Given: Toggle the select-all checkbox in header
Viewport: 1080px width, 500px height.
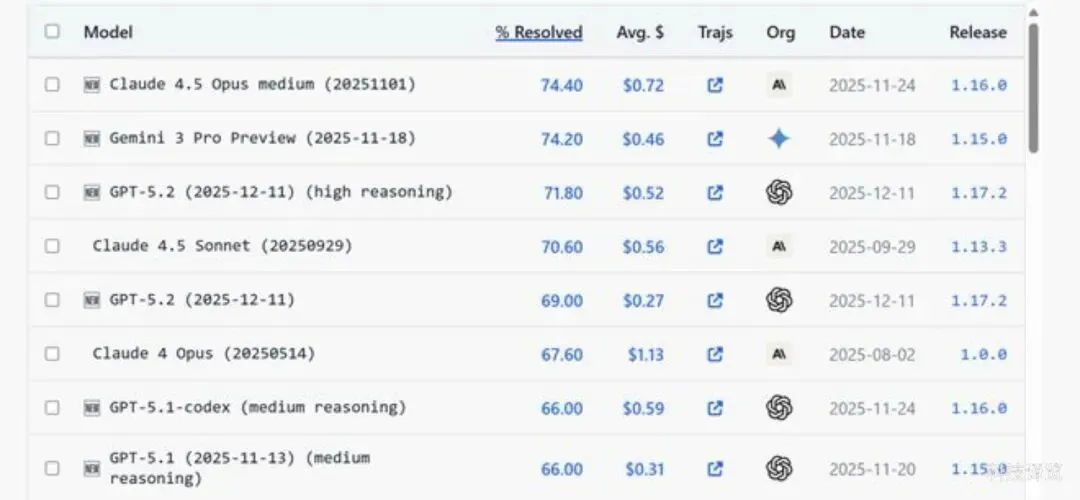Looking at the screenshot, I should tap(52, 31).
